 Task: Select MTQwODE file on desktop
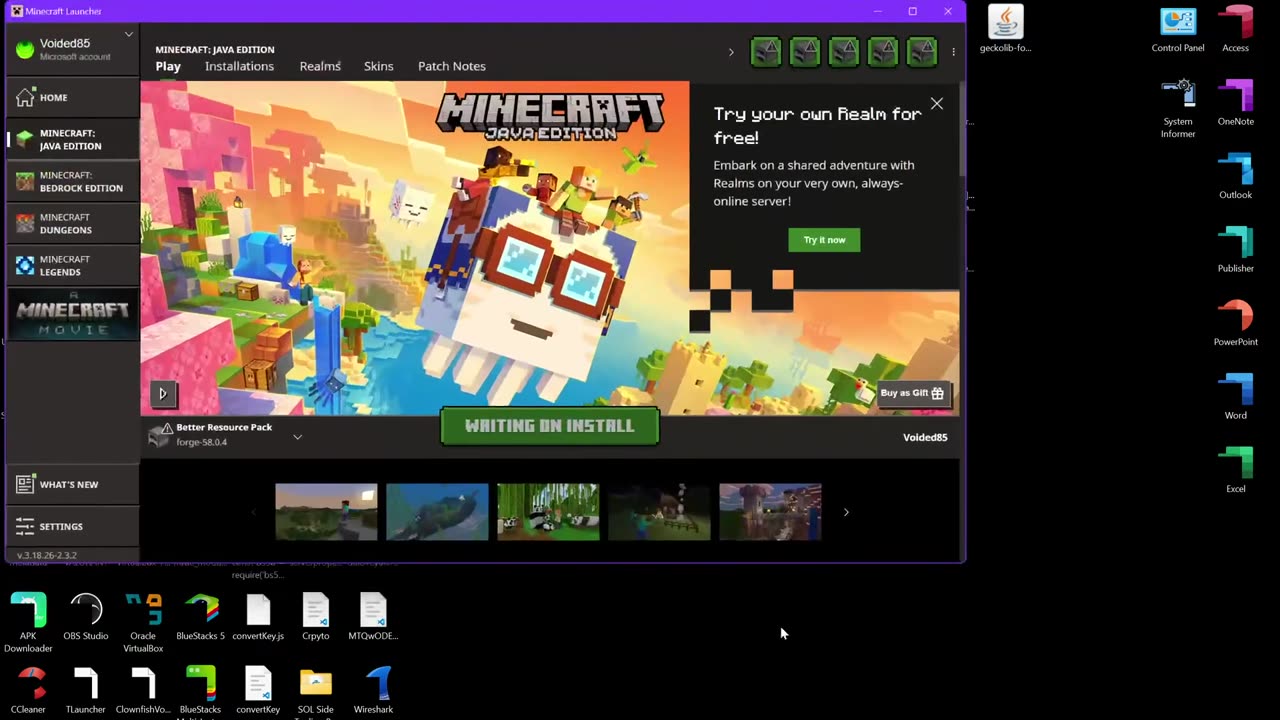pyautogui.click(x=373, y=616)
